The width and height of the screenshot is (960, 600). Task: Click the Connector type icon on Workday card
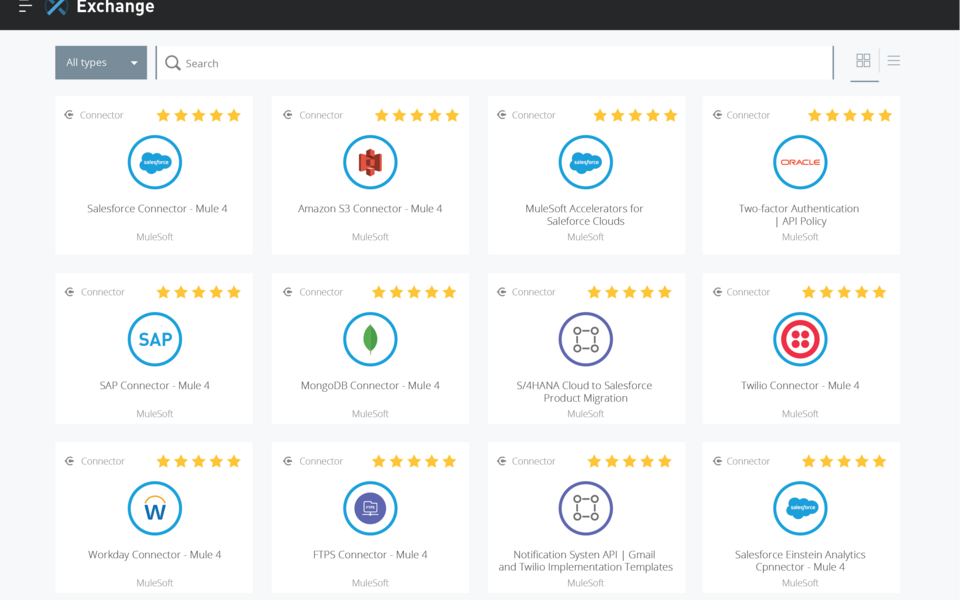point(69,461)
